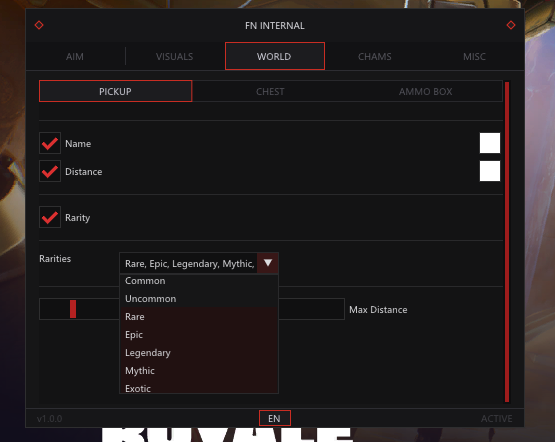Click the Max Distance label
The image size is (555, 442).
(x=378, y=310)
